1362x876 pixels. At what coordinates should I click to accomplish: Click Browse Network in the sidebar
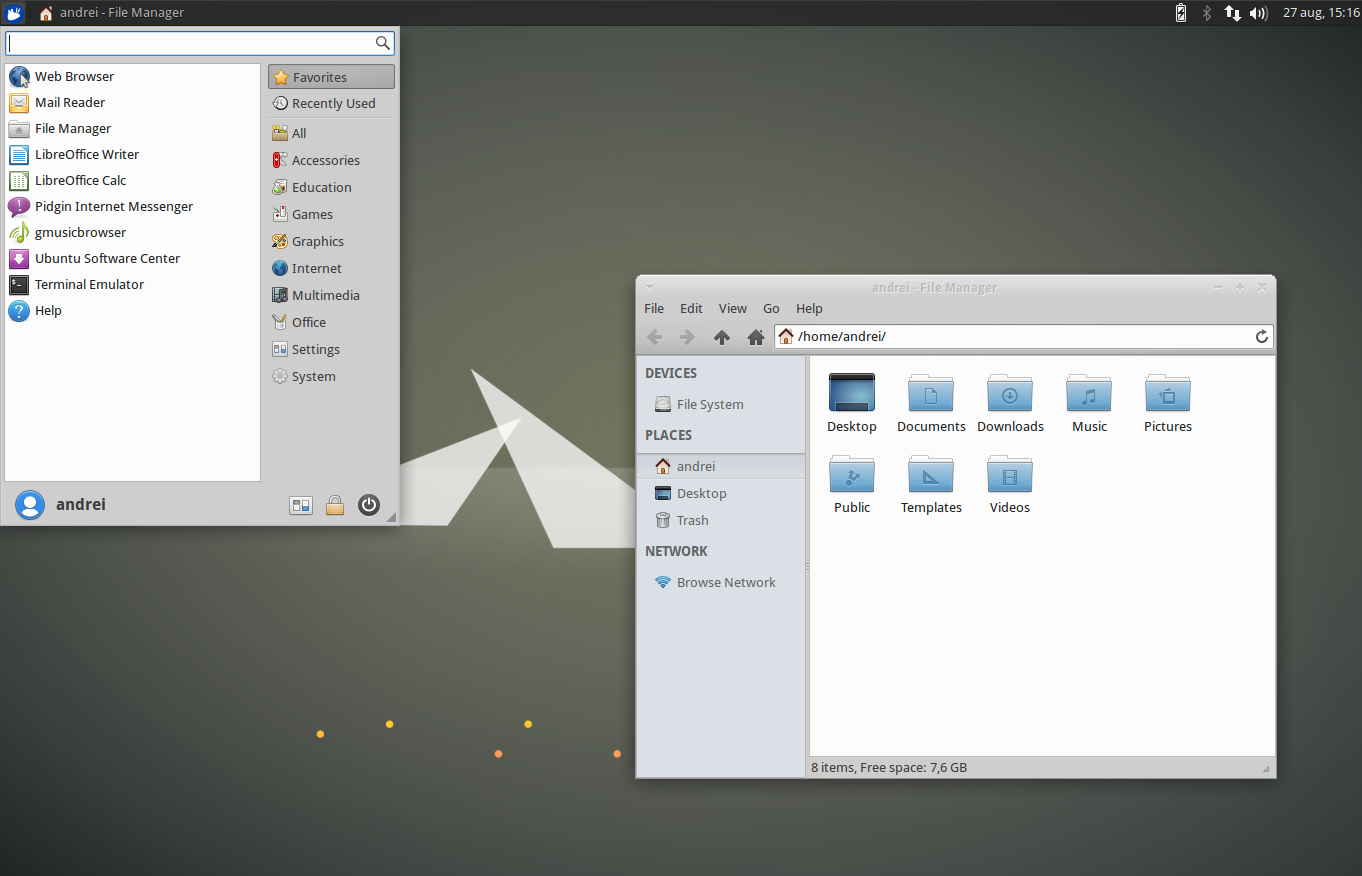[x=726, y=582]
